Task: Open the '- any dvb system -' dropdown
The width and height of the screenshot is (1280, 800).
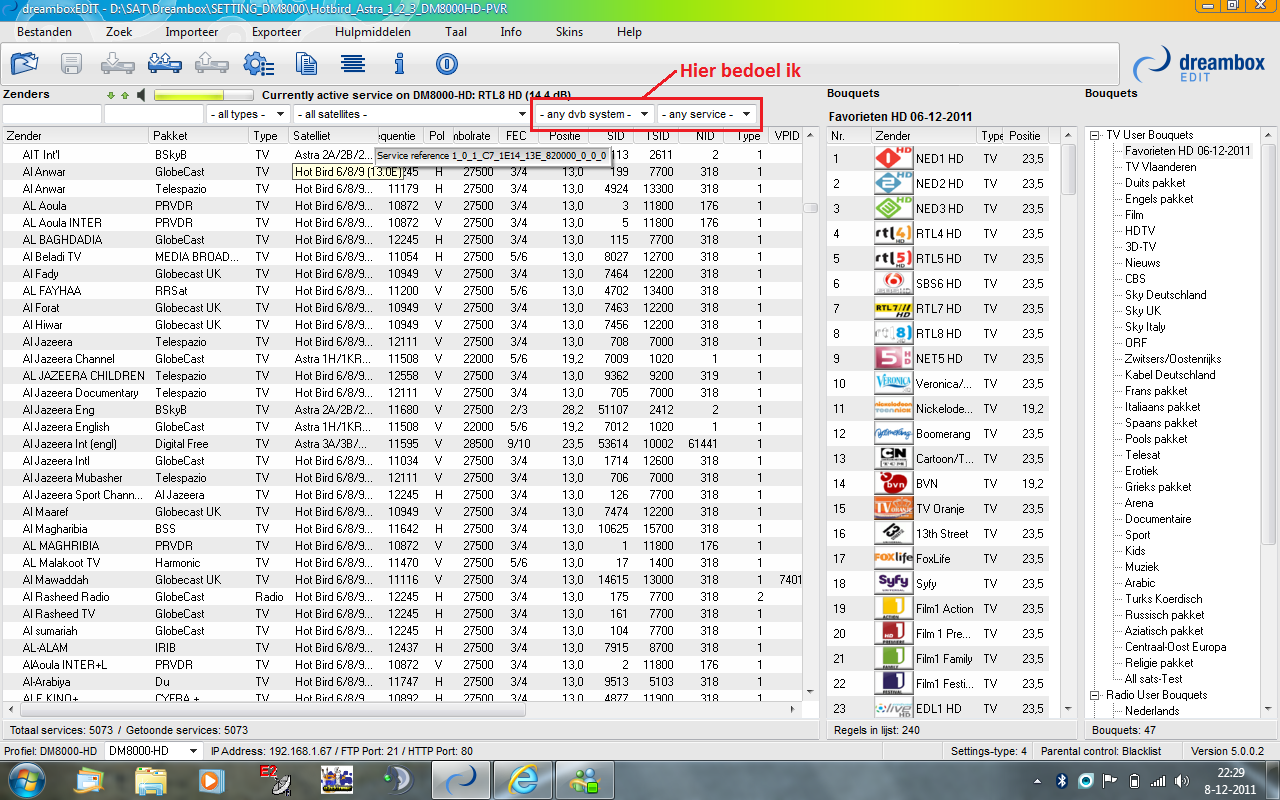Action: [x=594, y=114]
